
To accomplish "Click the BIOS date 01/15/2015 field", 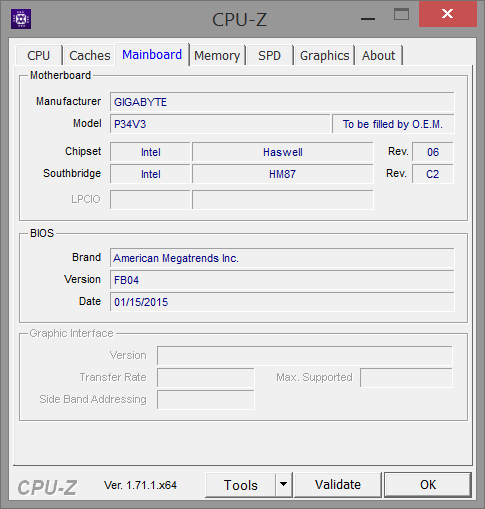I will pyautogui.click(x=282, y=302).
